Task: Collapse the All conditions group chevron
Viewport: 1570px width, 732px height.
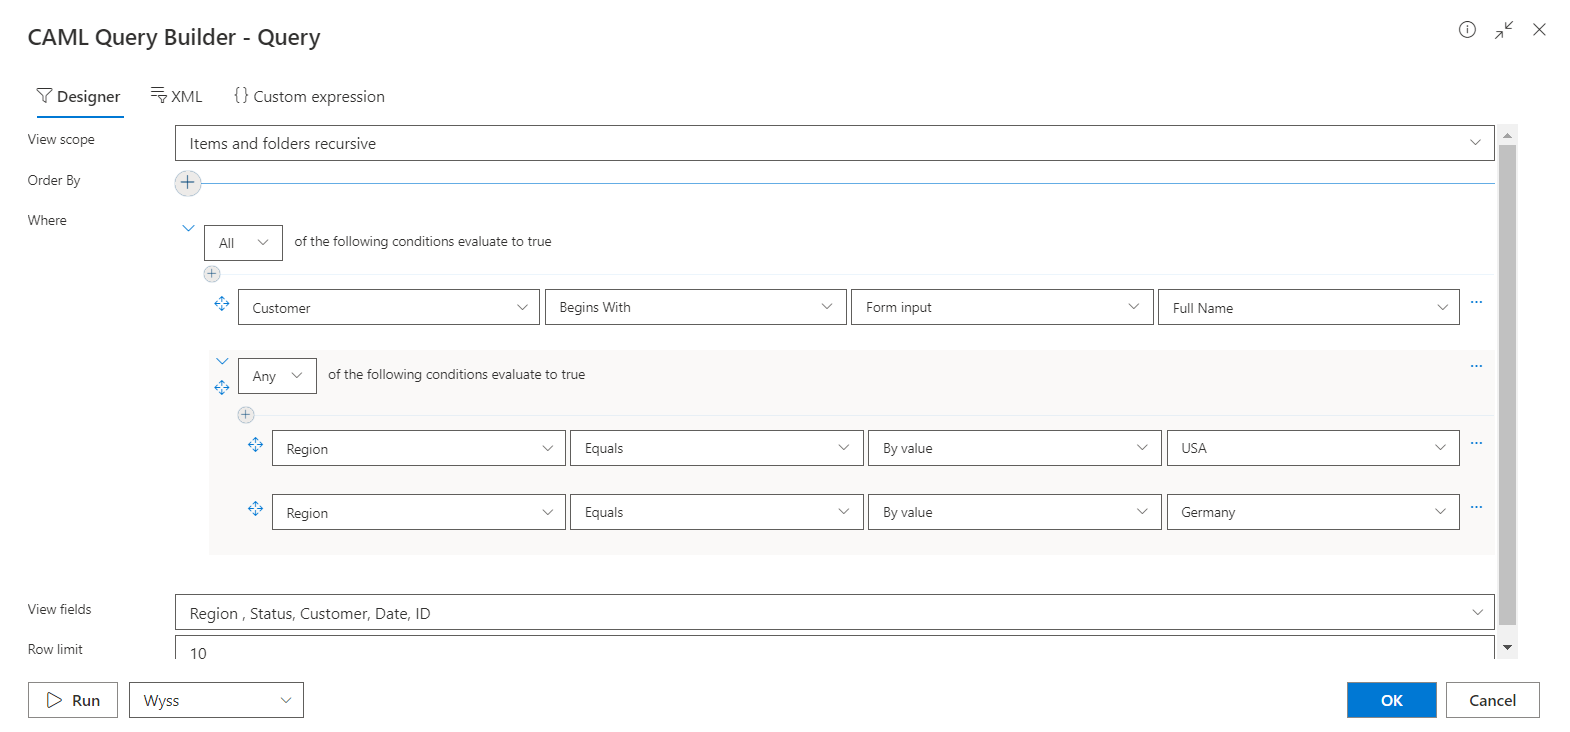Action: point(188,229)
